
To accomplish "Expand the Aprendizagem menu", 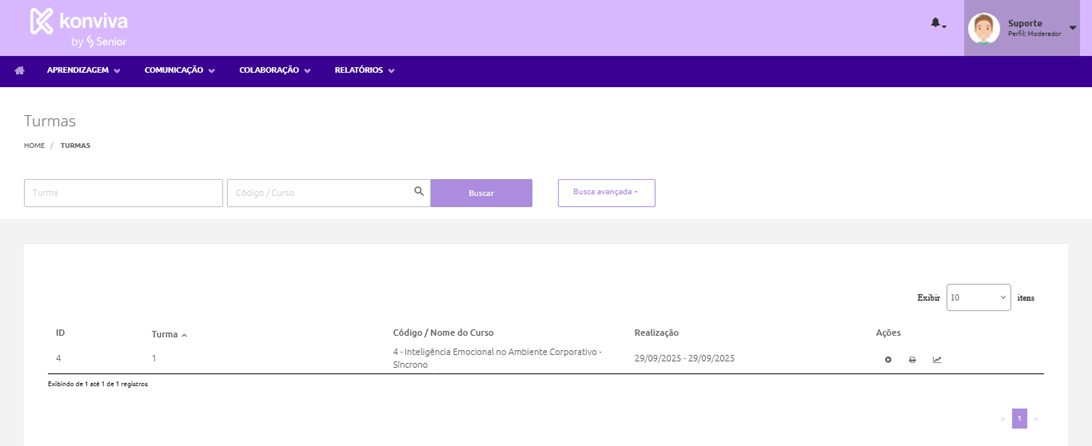I will [83, 71].
